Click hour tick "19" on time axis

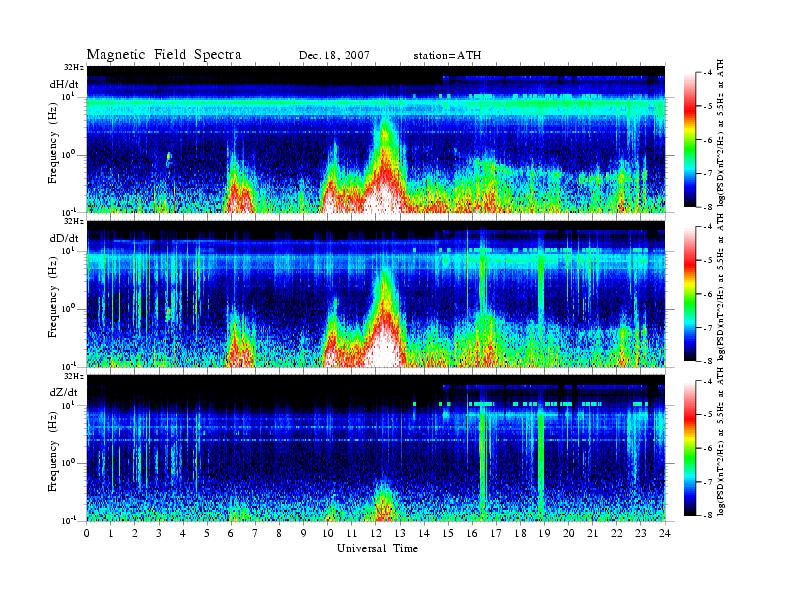point(544,533)
